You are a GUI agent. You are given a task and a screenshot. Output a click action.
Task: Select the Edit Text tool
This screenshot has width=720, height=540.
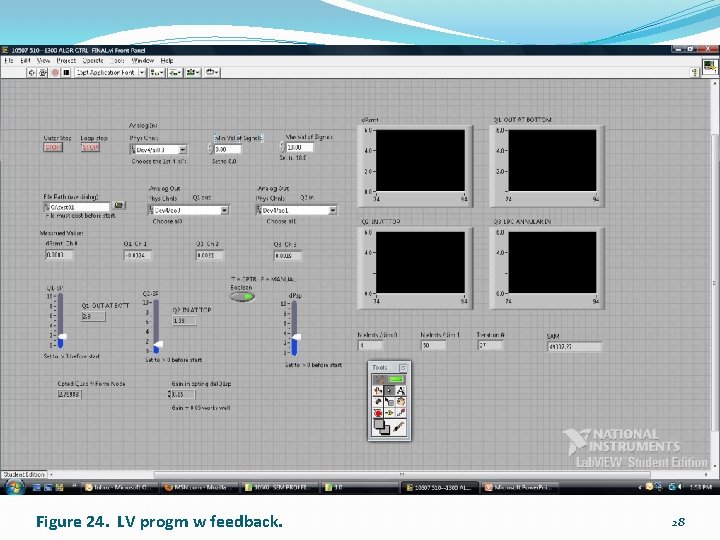click(x=401, y=391)
